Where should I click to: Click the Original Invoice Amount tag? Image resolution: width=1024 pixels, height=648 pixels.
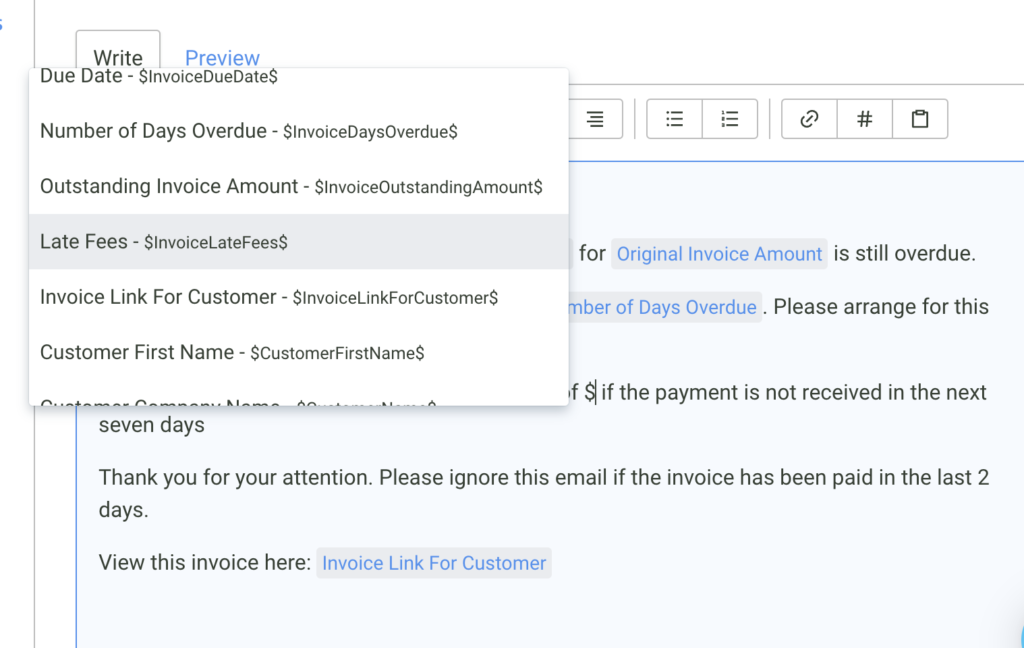[x=719, y=254]
